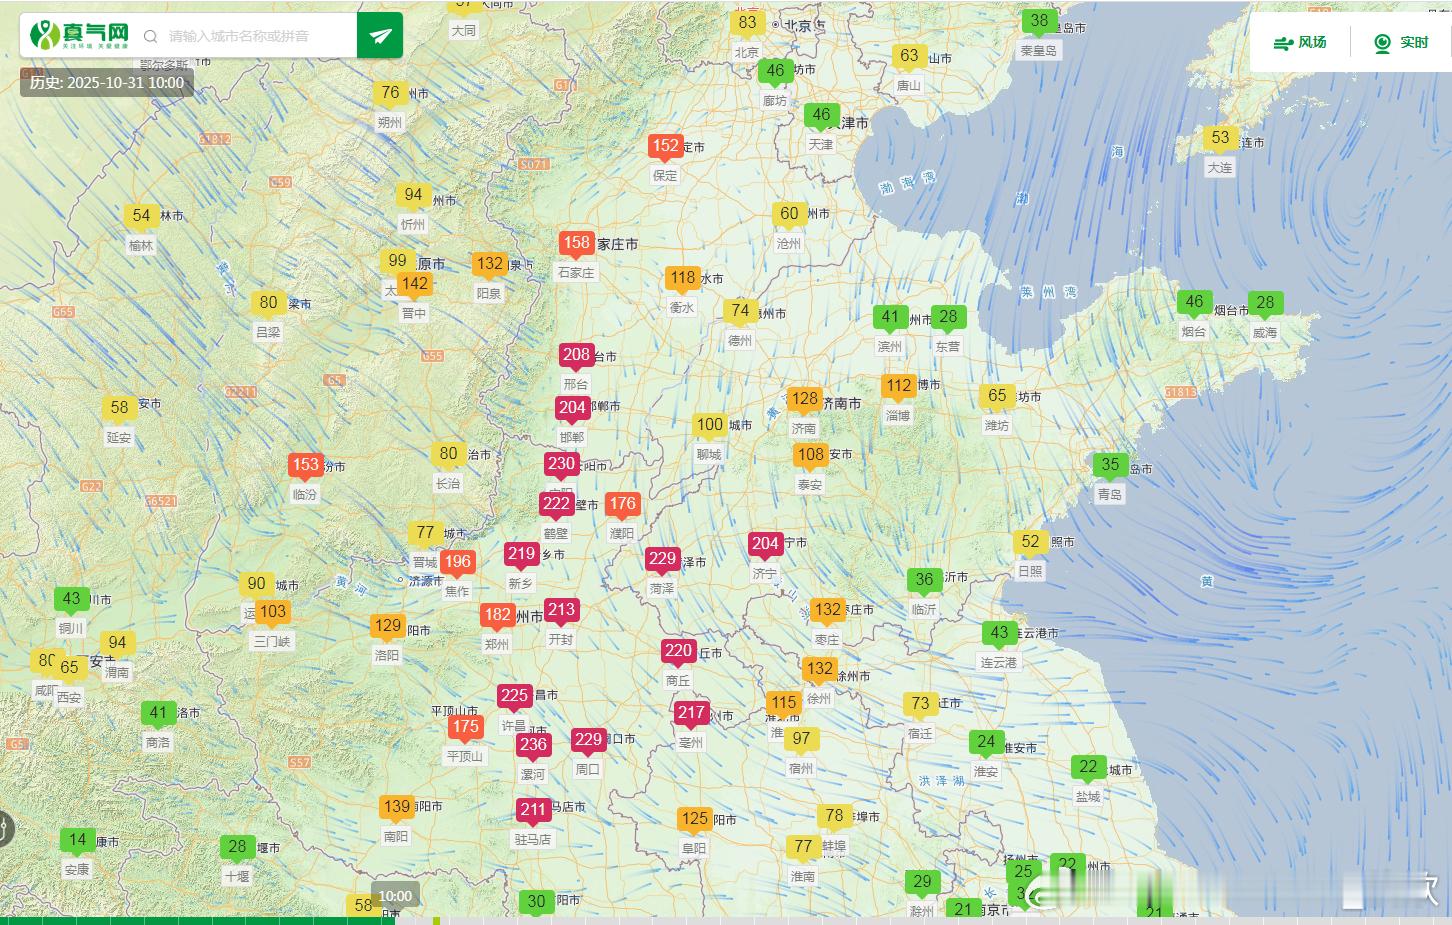Select the 榆林 marker showing 54
The width and height of the screenshot is (1452, 925).
coord(141,217)
